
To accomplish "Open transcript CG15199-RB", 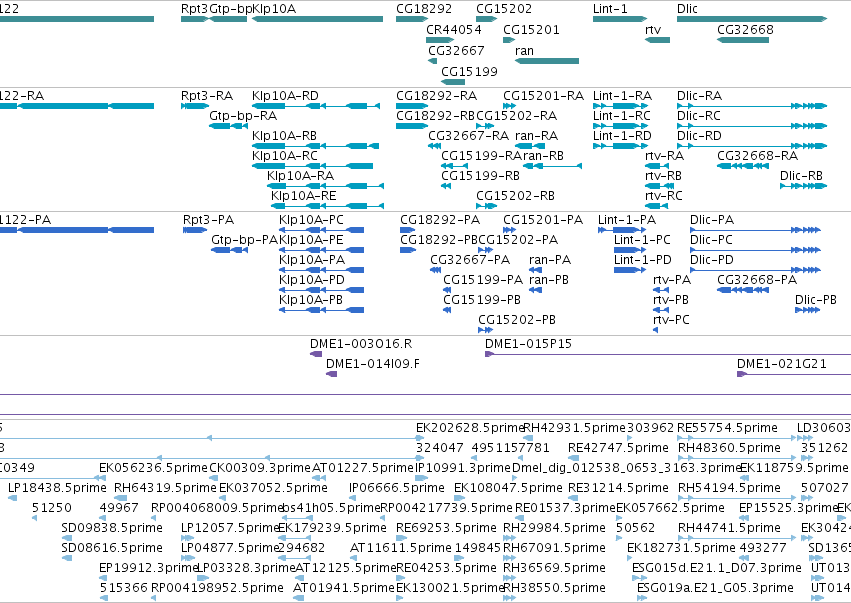I will point(446,186).
